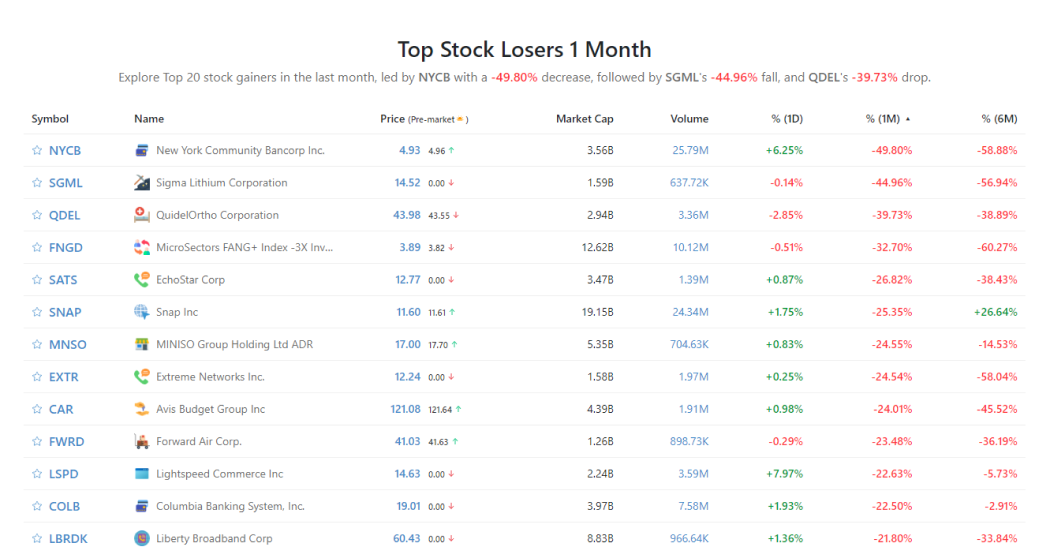1050x550 pixels.
Task: Click the Extreme Networks logo icon
Action: point(141,376)
